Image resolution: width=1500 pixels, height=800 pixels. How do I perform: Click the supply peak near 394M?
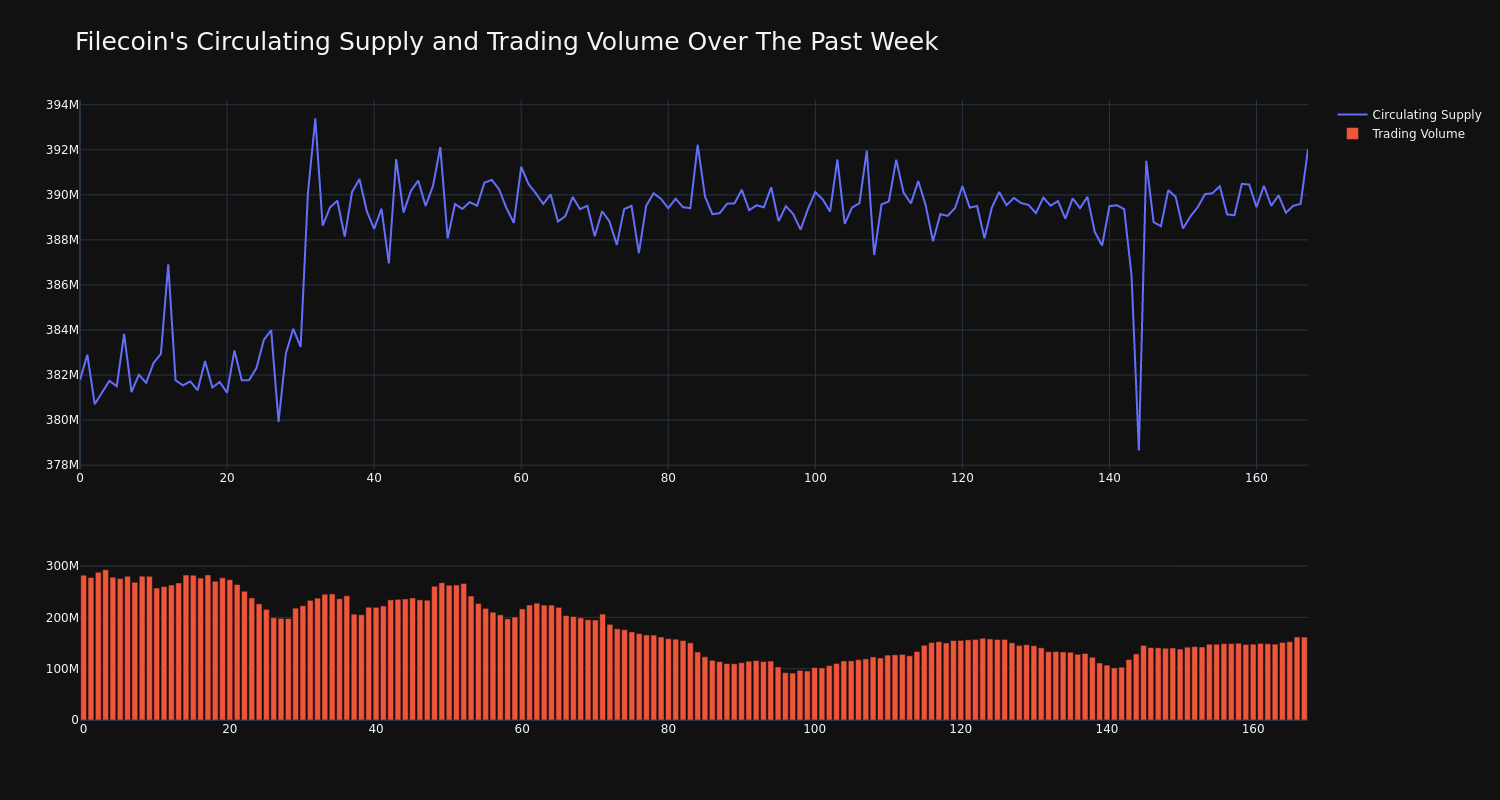point(315,119)
